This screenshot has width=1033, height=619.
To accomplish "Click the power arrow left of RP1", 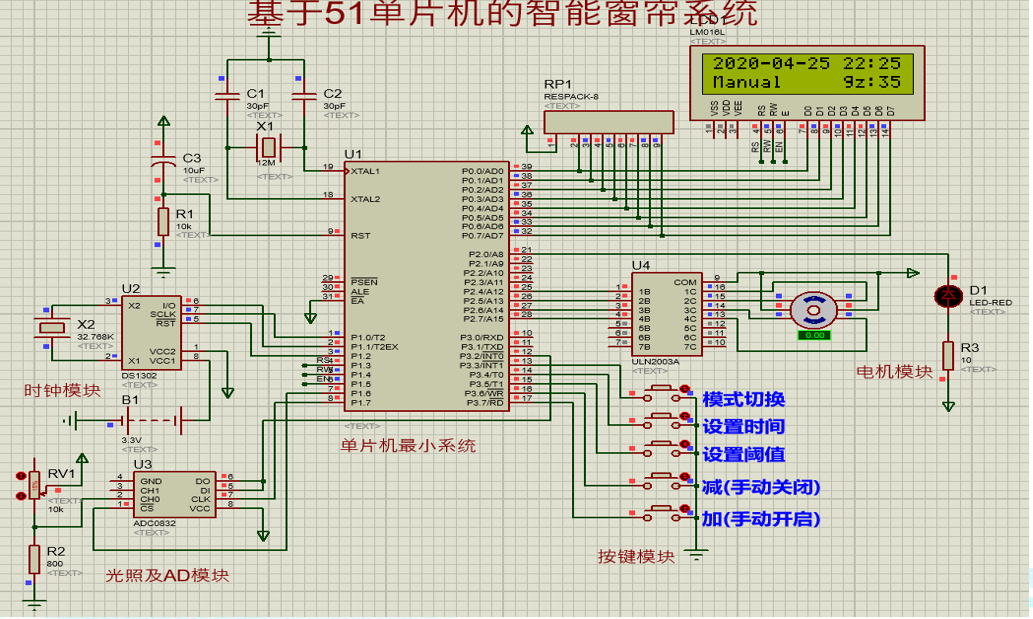I will coord(527,130).
